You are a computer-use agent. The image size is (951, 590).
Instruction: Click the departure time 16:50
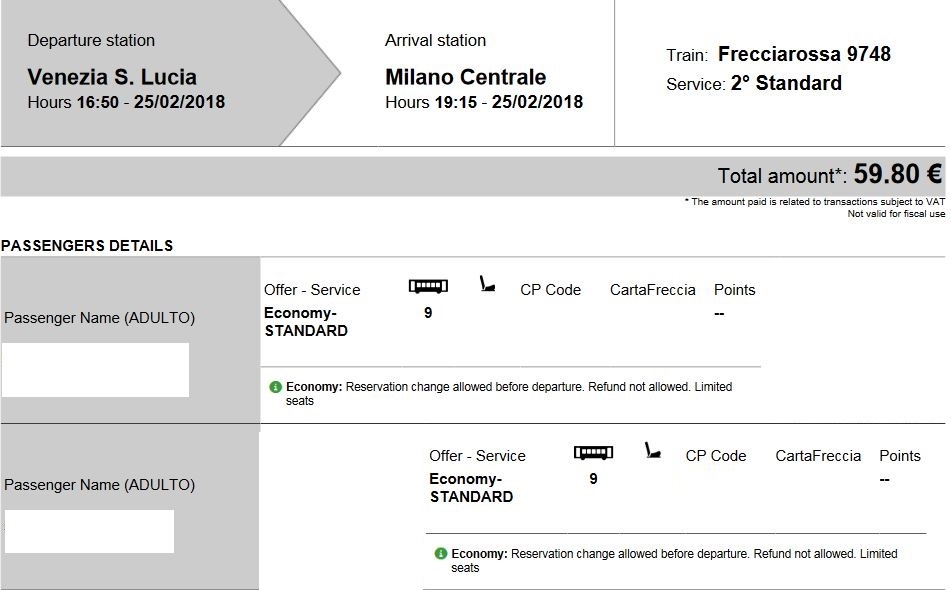98,102
